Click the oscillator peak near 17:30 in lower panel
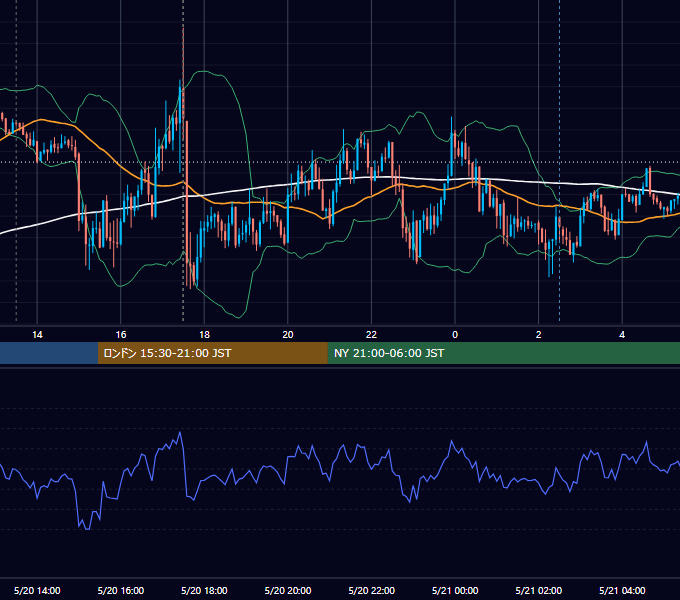Viewport: 680px width, 600px height. point(180,432)
